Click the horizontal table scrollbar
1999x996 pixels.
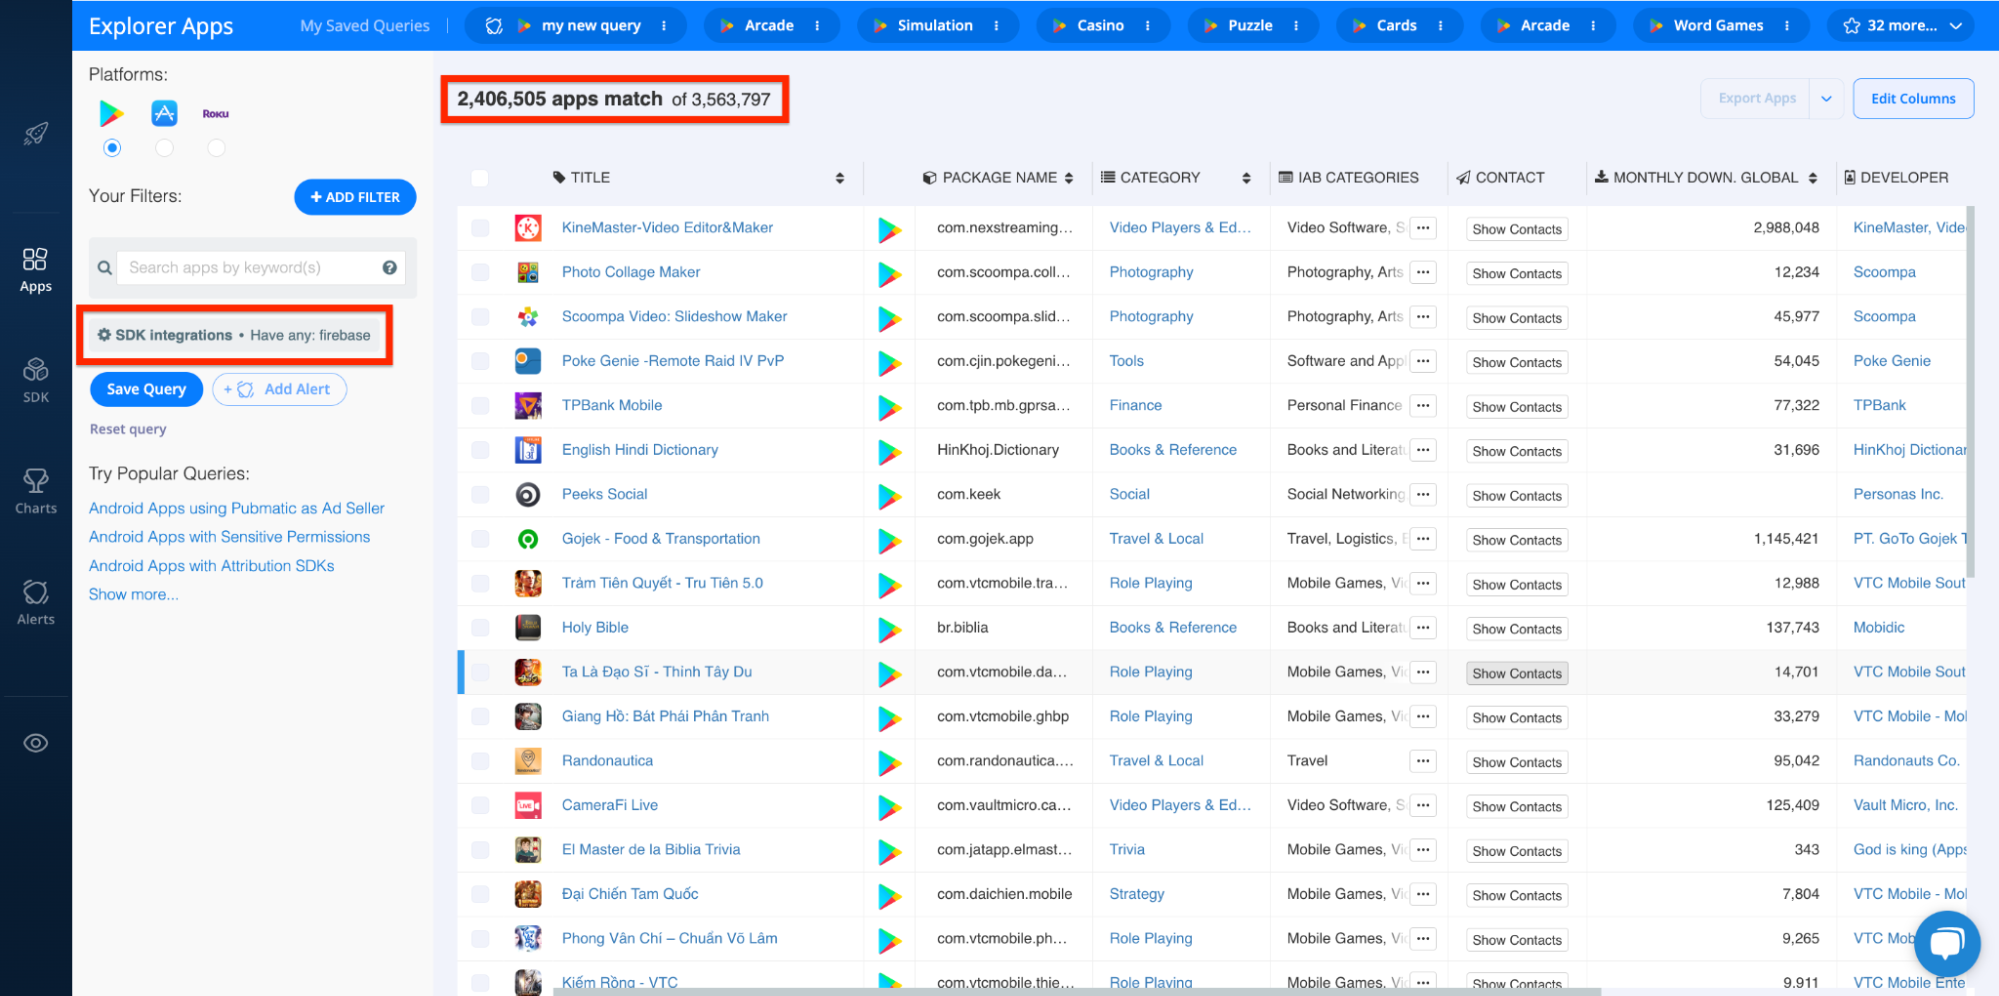pyautogui.click(x=1077, y=991)
